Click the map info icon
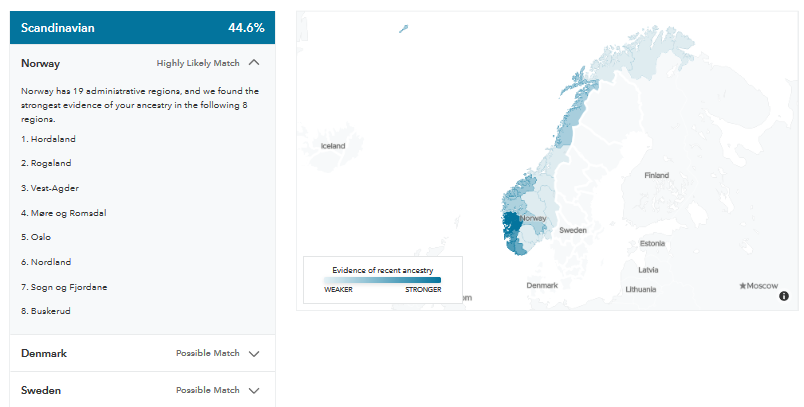 (x=783, y=296)
